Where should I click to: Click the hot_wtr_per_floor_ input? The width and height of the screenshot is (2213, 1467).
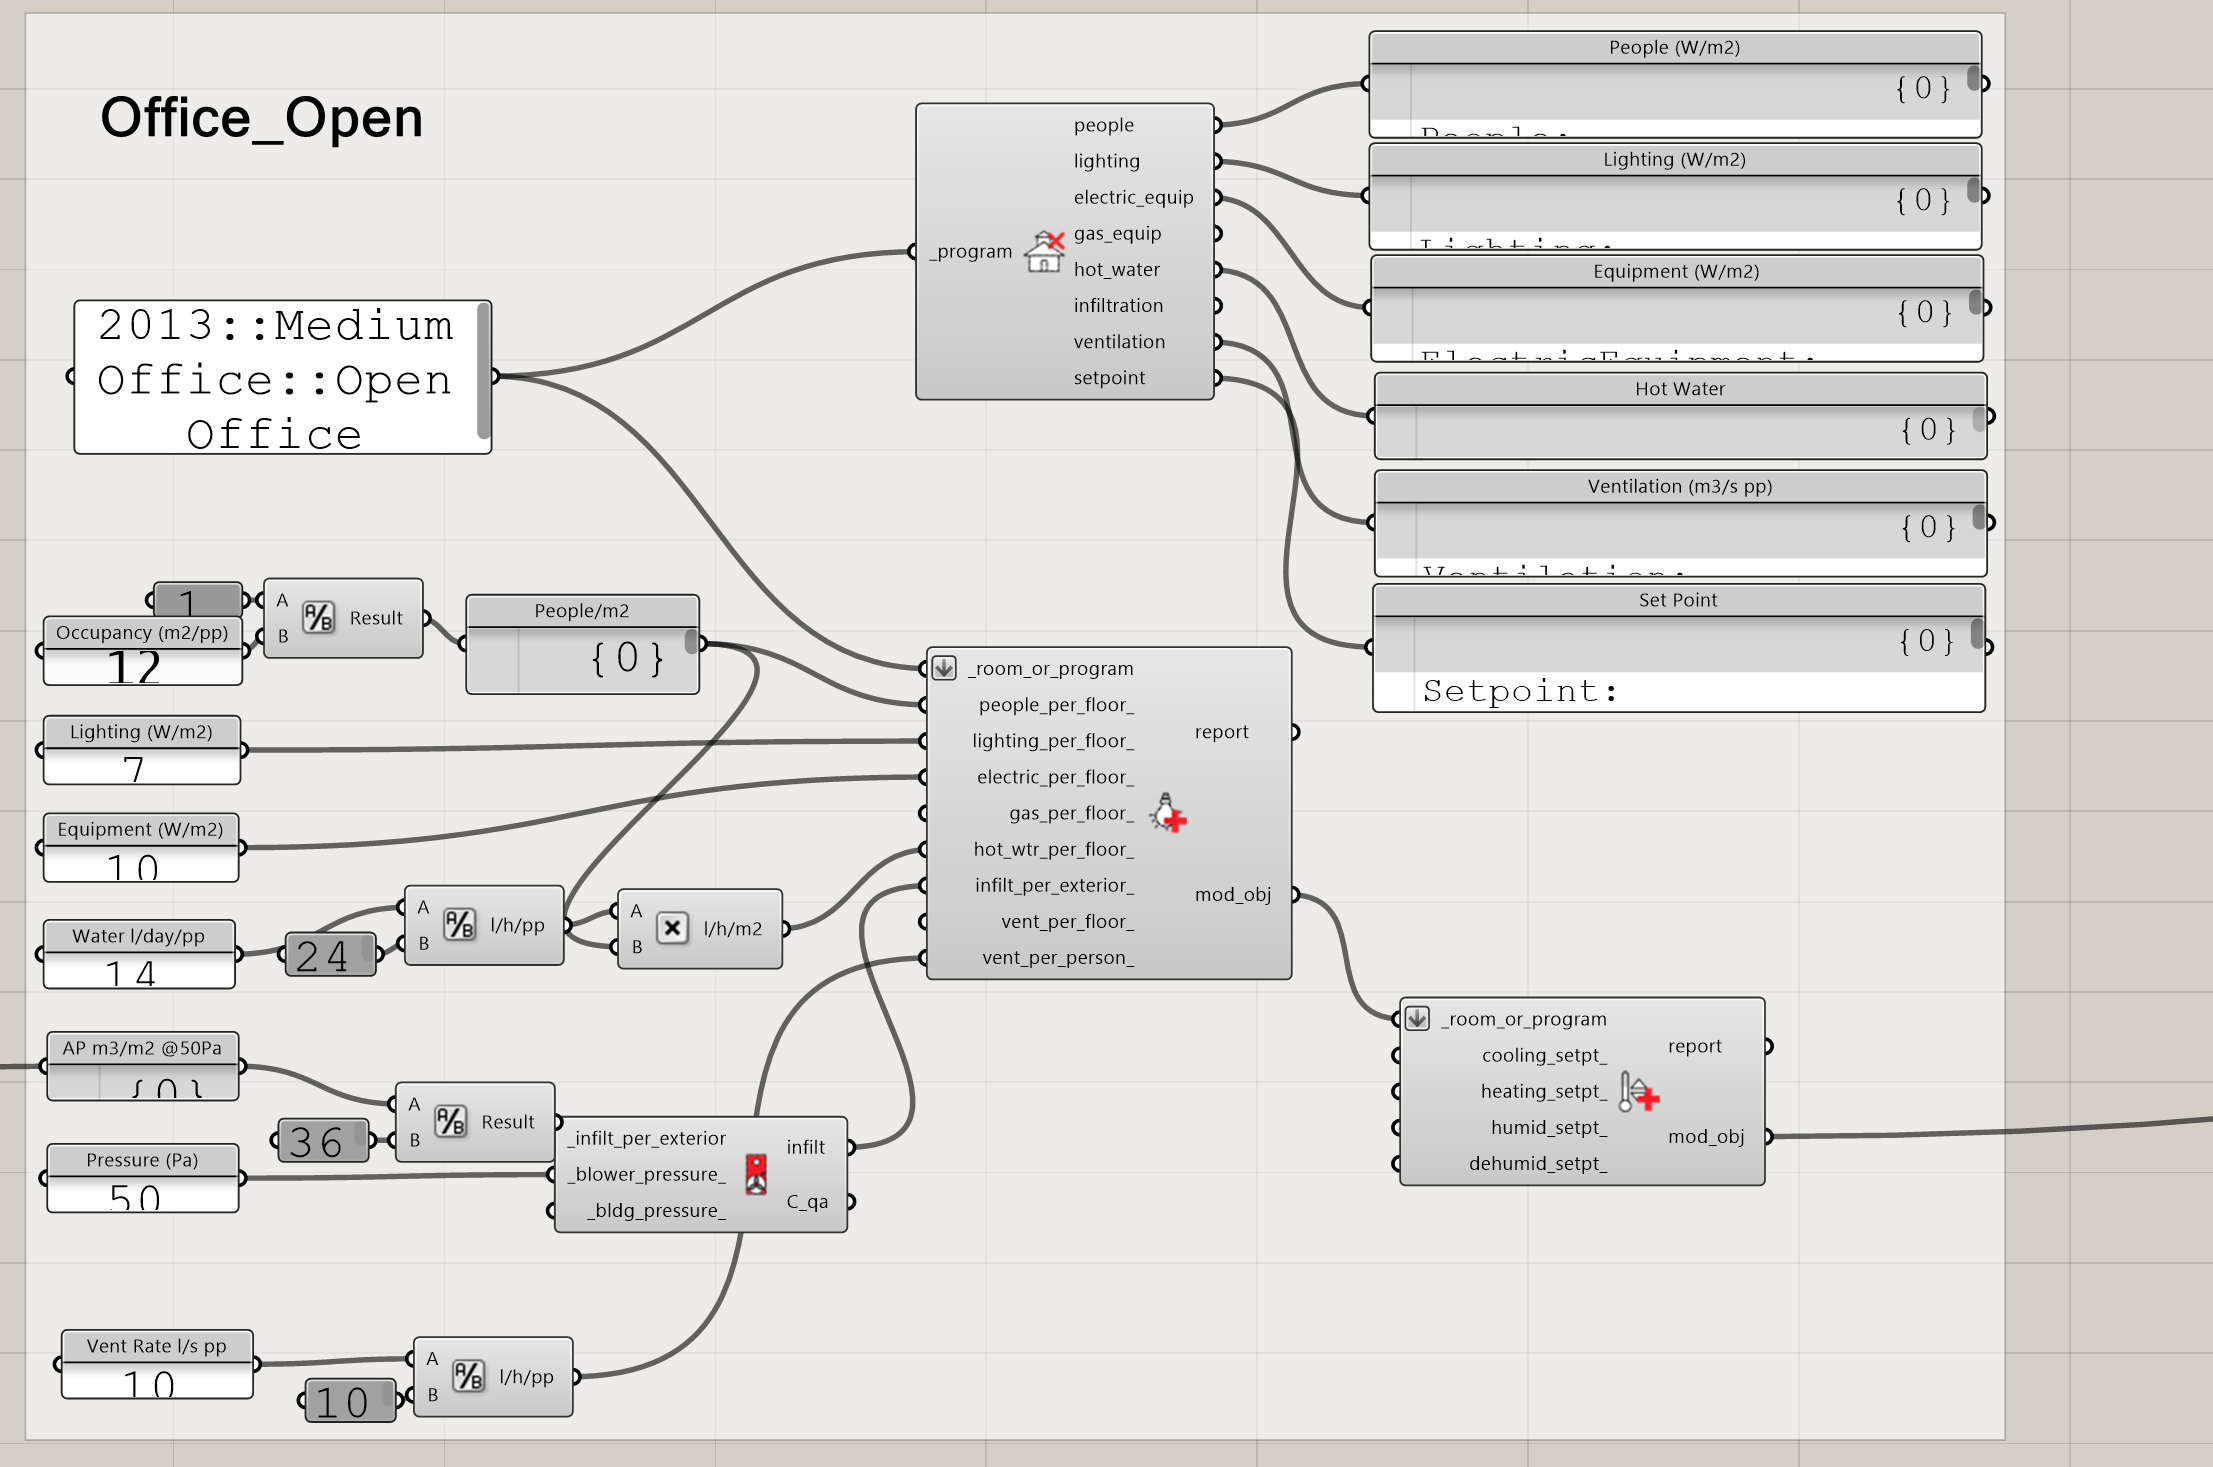[1054, 848]
